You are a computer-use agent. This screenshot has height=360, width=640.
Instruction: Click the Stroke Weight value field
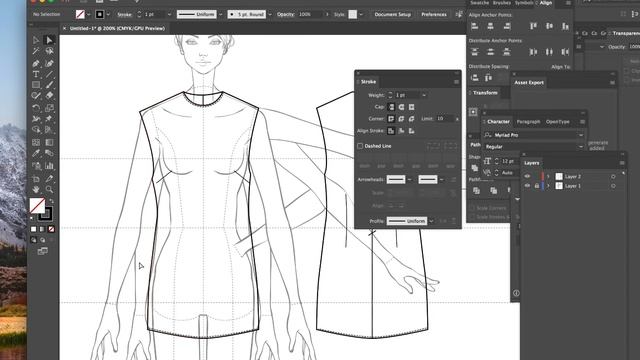tap(408, 95)
